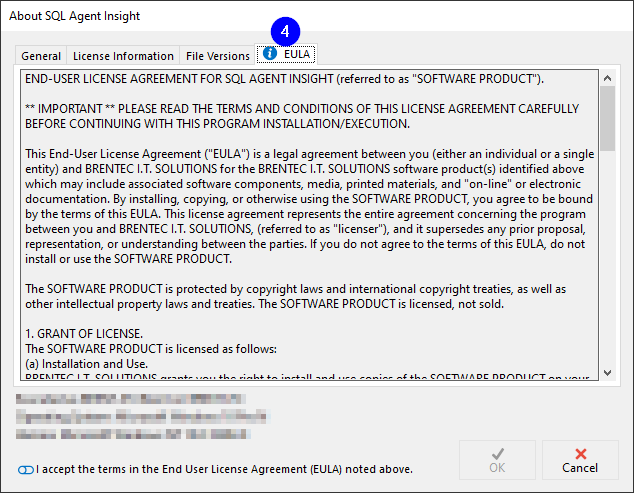Screen dimensions: 634x493
Task: Click 'The SOFTWARE PRODUCT is licensed as follows:' line
Action: 151,349
